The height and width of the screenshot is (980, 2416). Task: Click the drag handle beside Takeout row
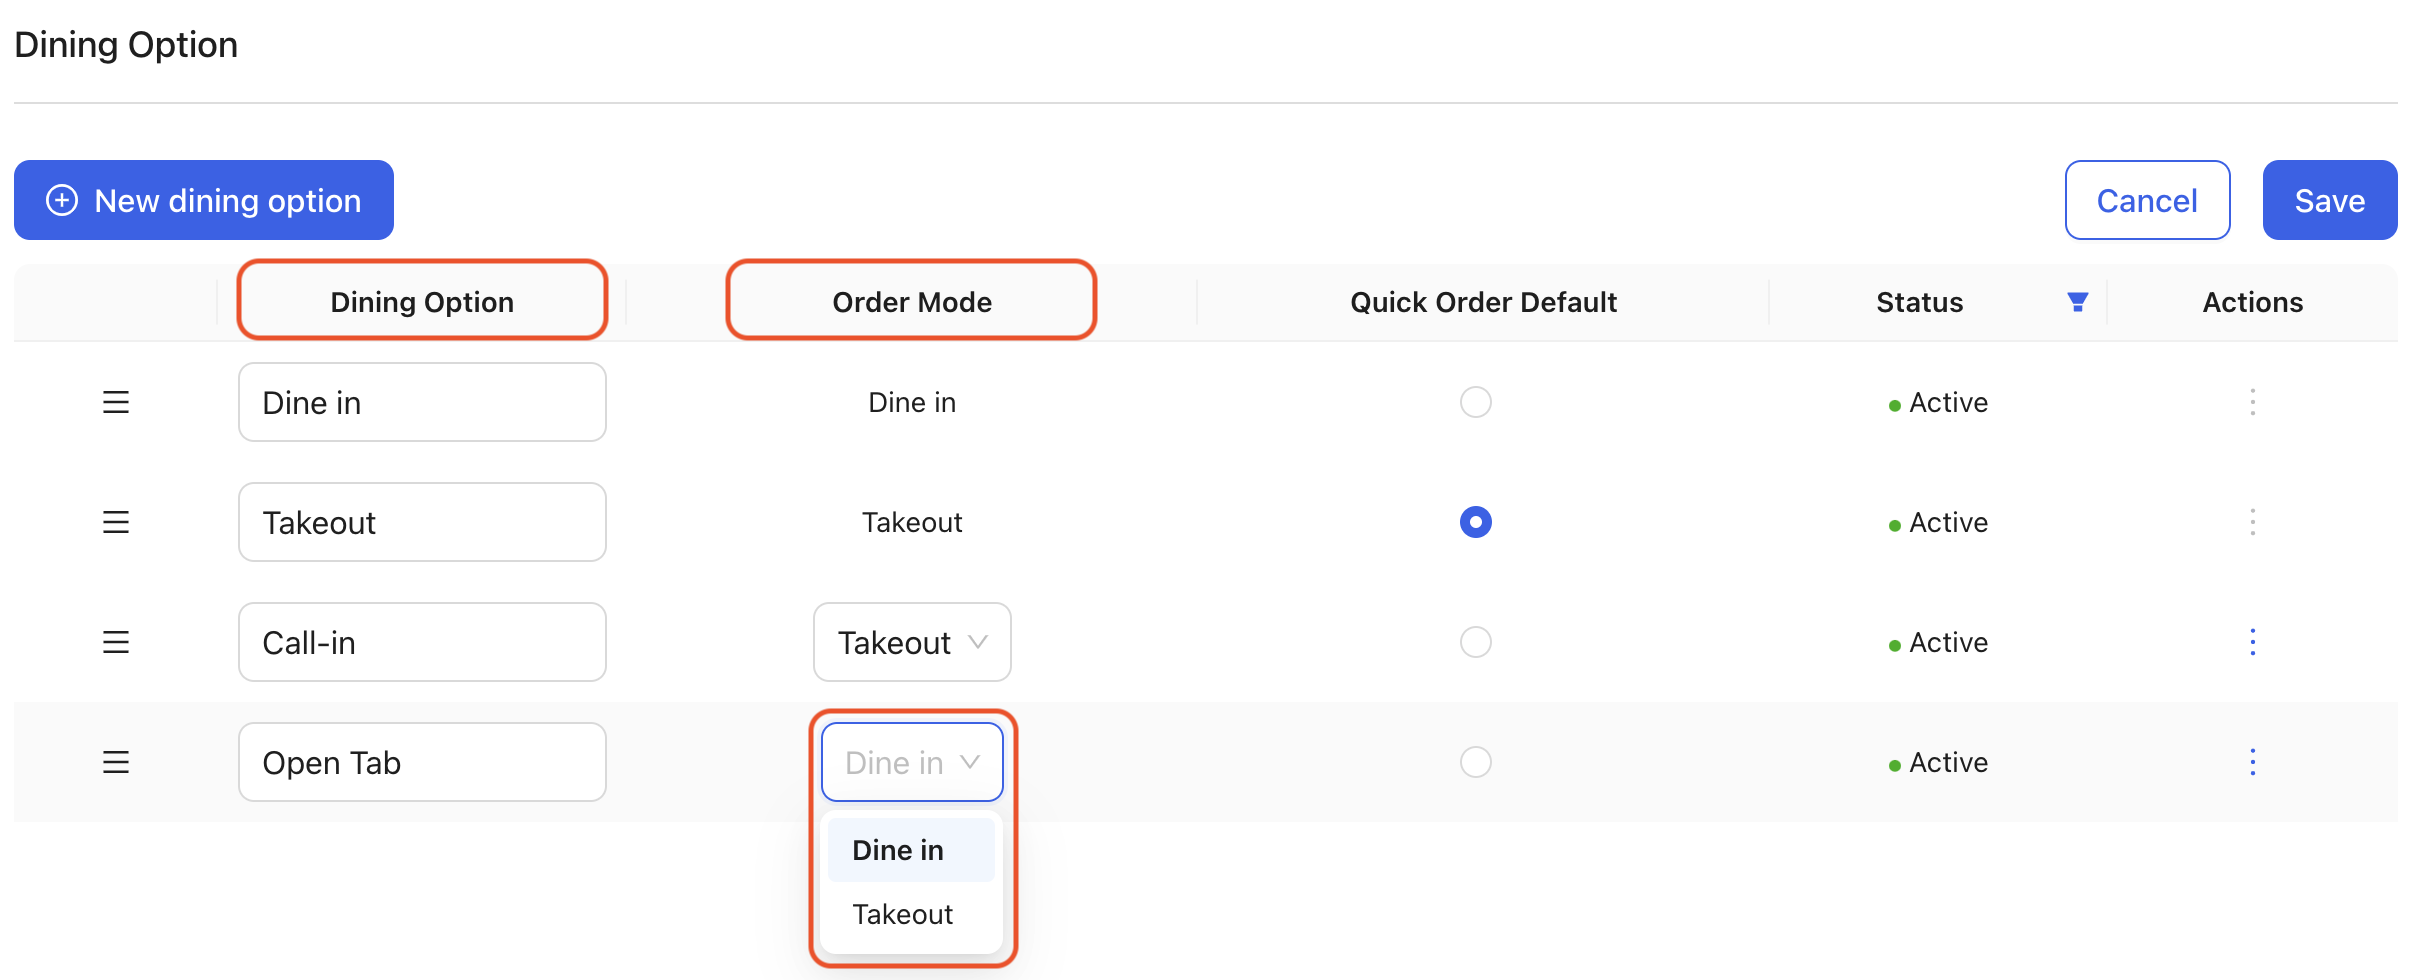115,521
